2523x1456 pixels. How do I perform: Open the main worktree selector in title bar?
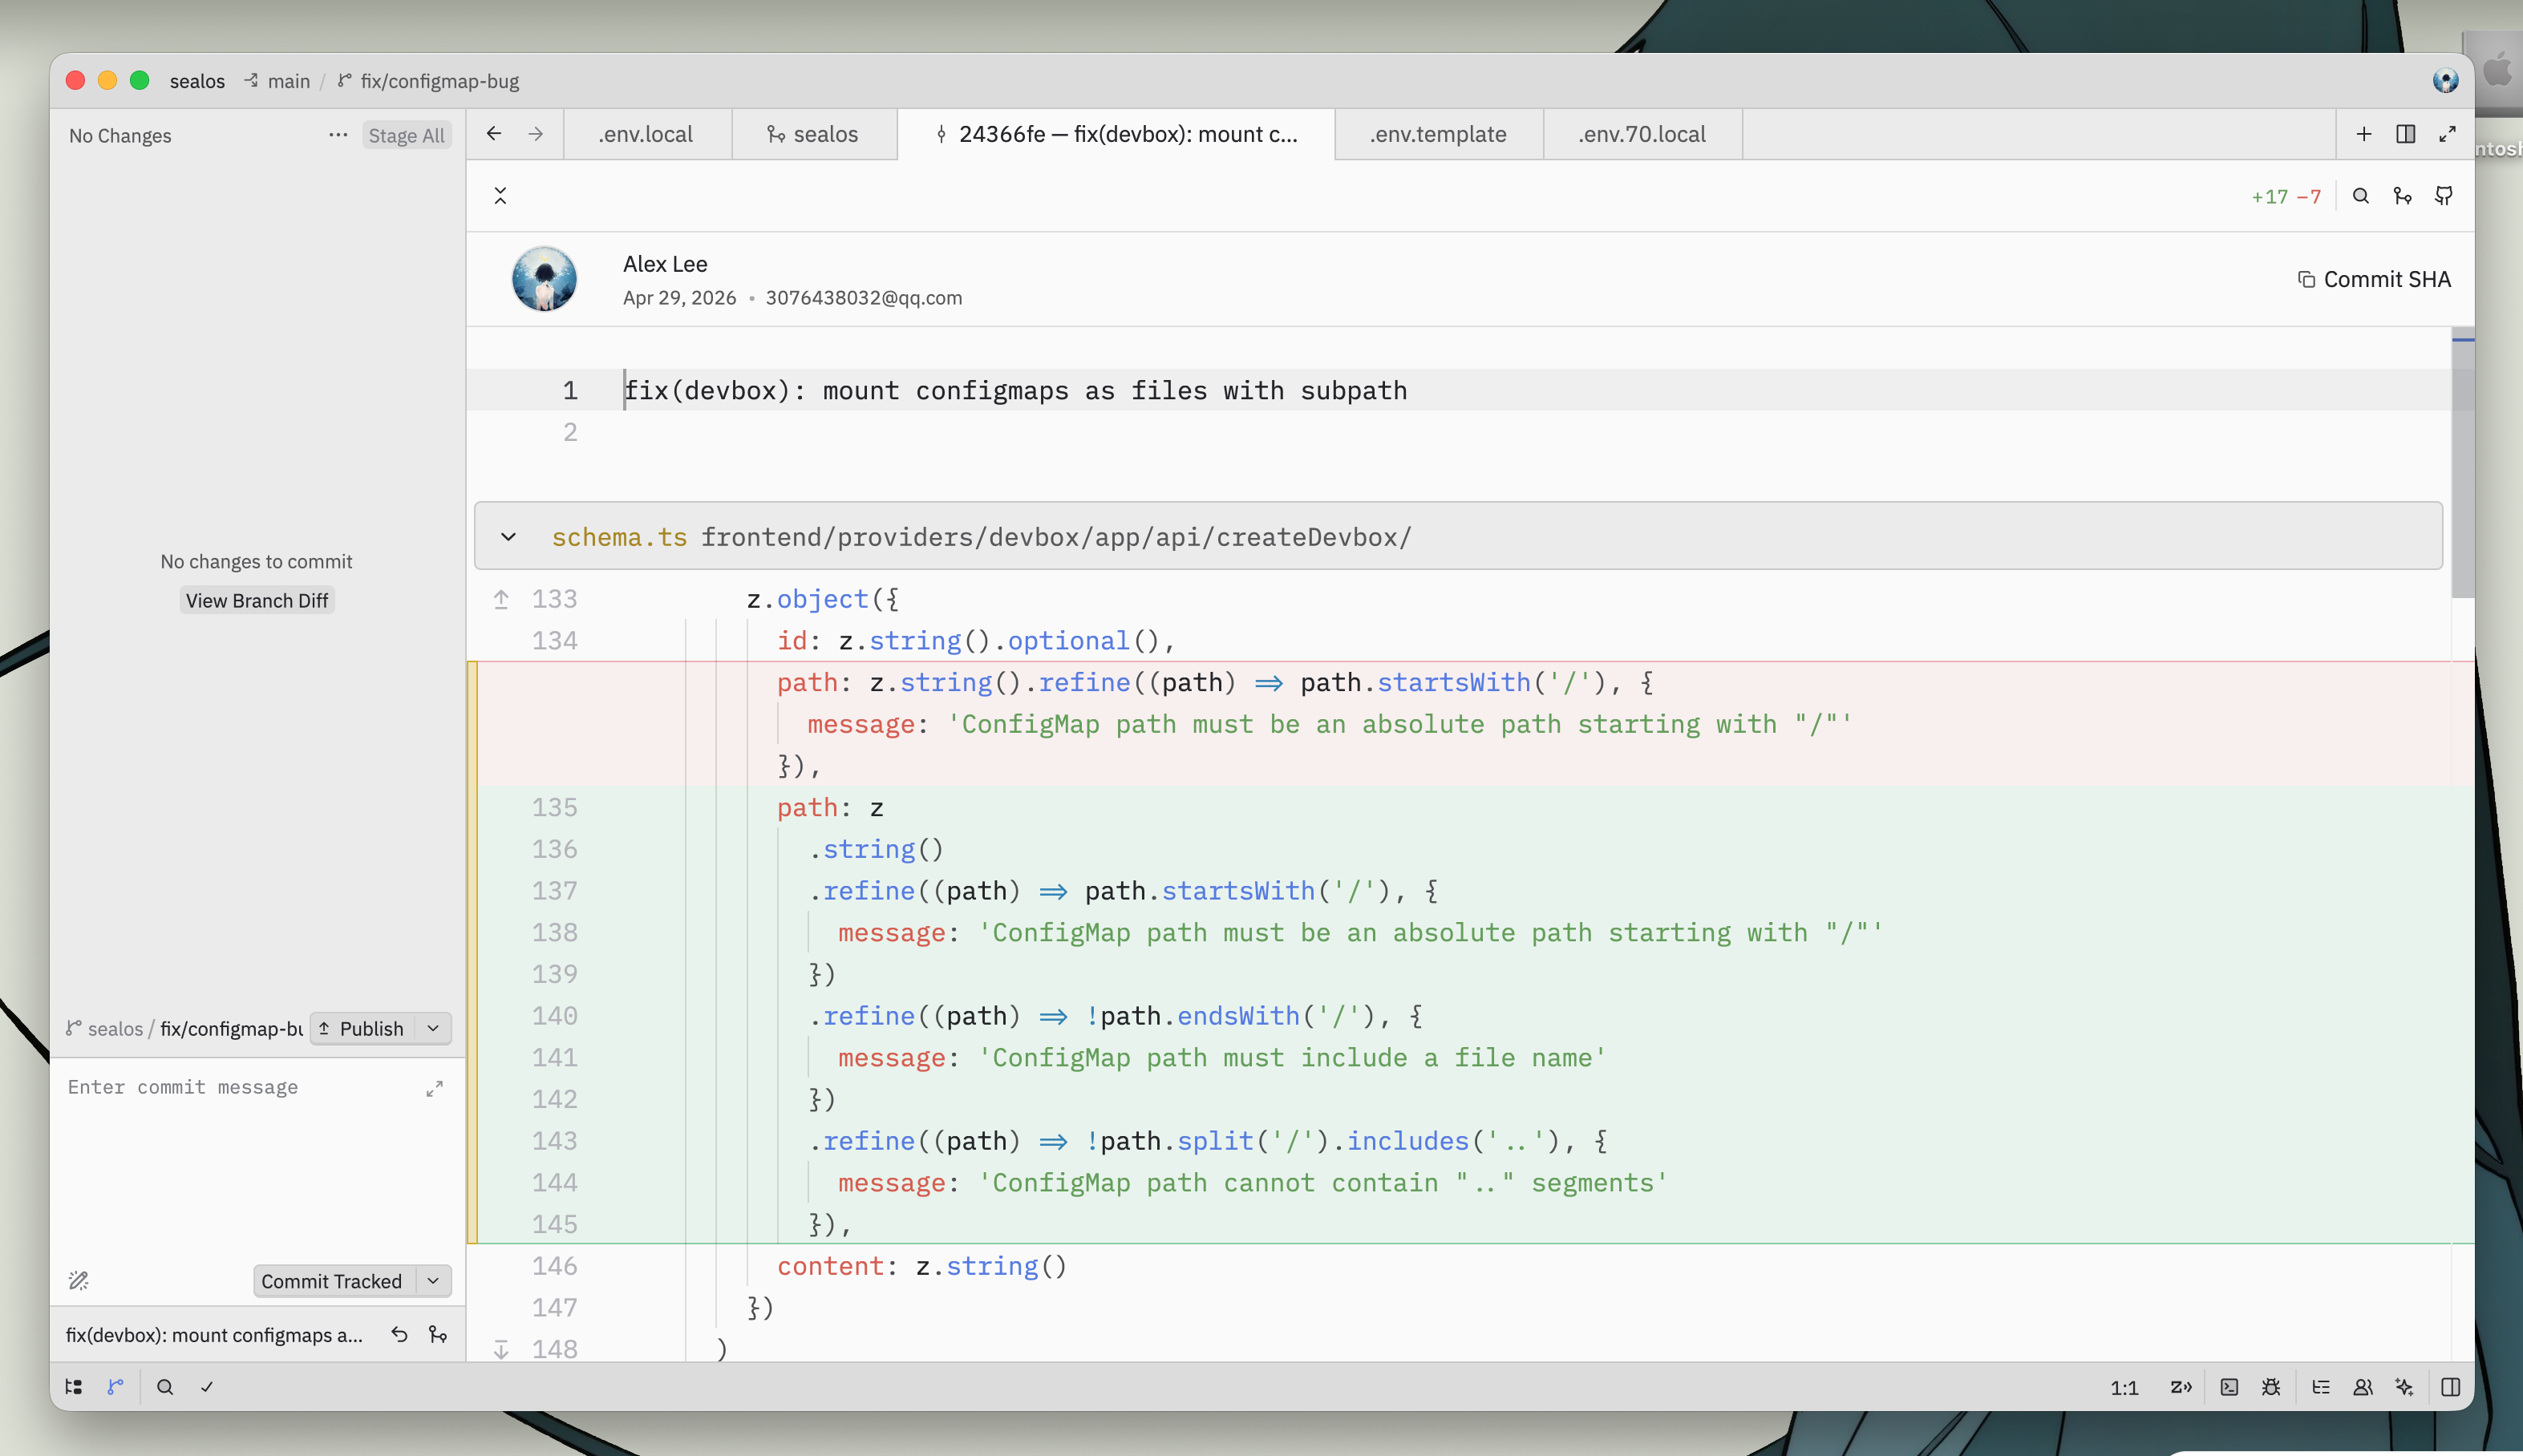(278, 81)
